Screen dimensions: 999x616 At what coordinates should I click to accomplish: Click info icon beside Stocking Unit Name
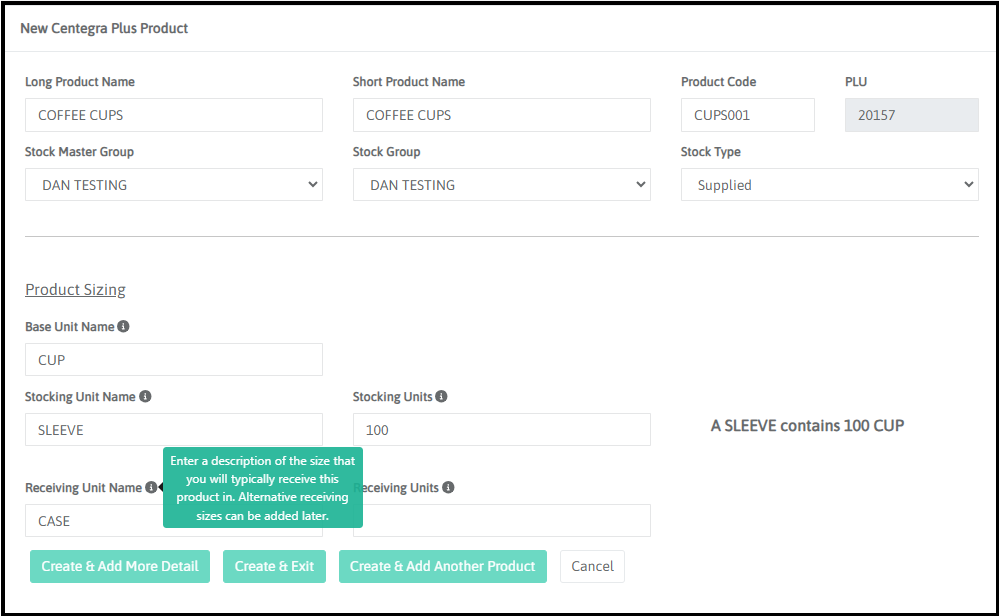pyautogui.click(x=144, y=397)
